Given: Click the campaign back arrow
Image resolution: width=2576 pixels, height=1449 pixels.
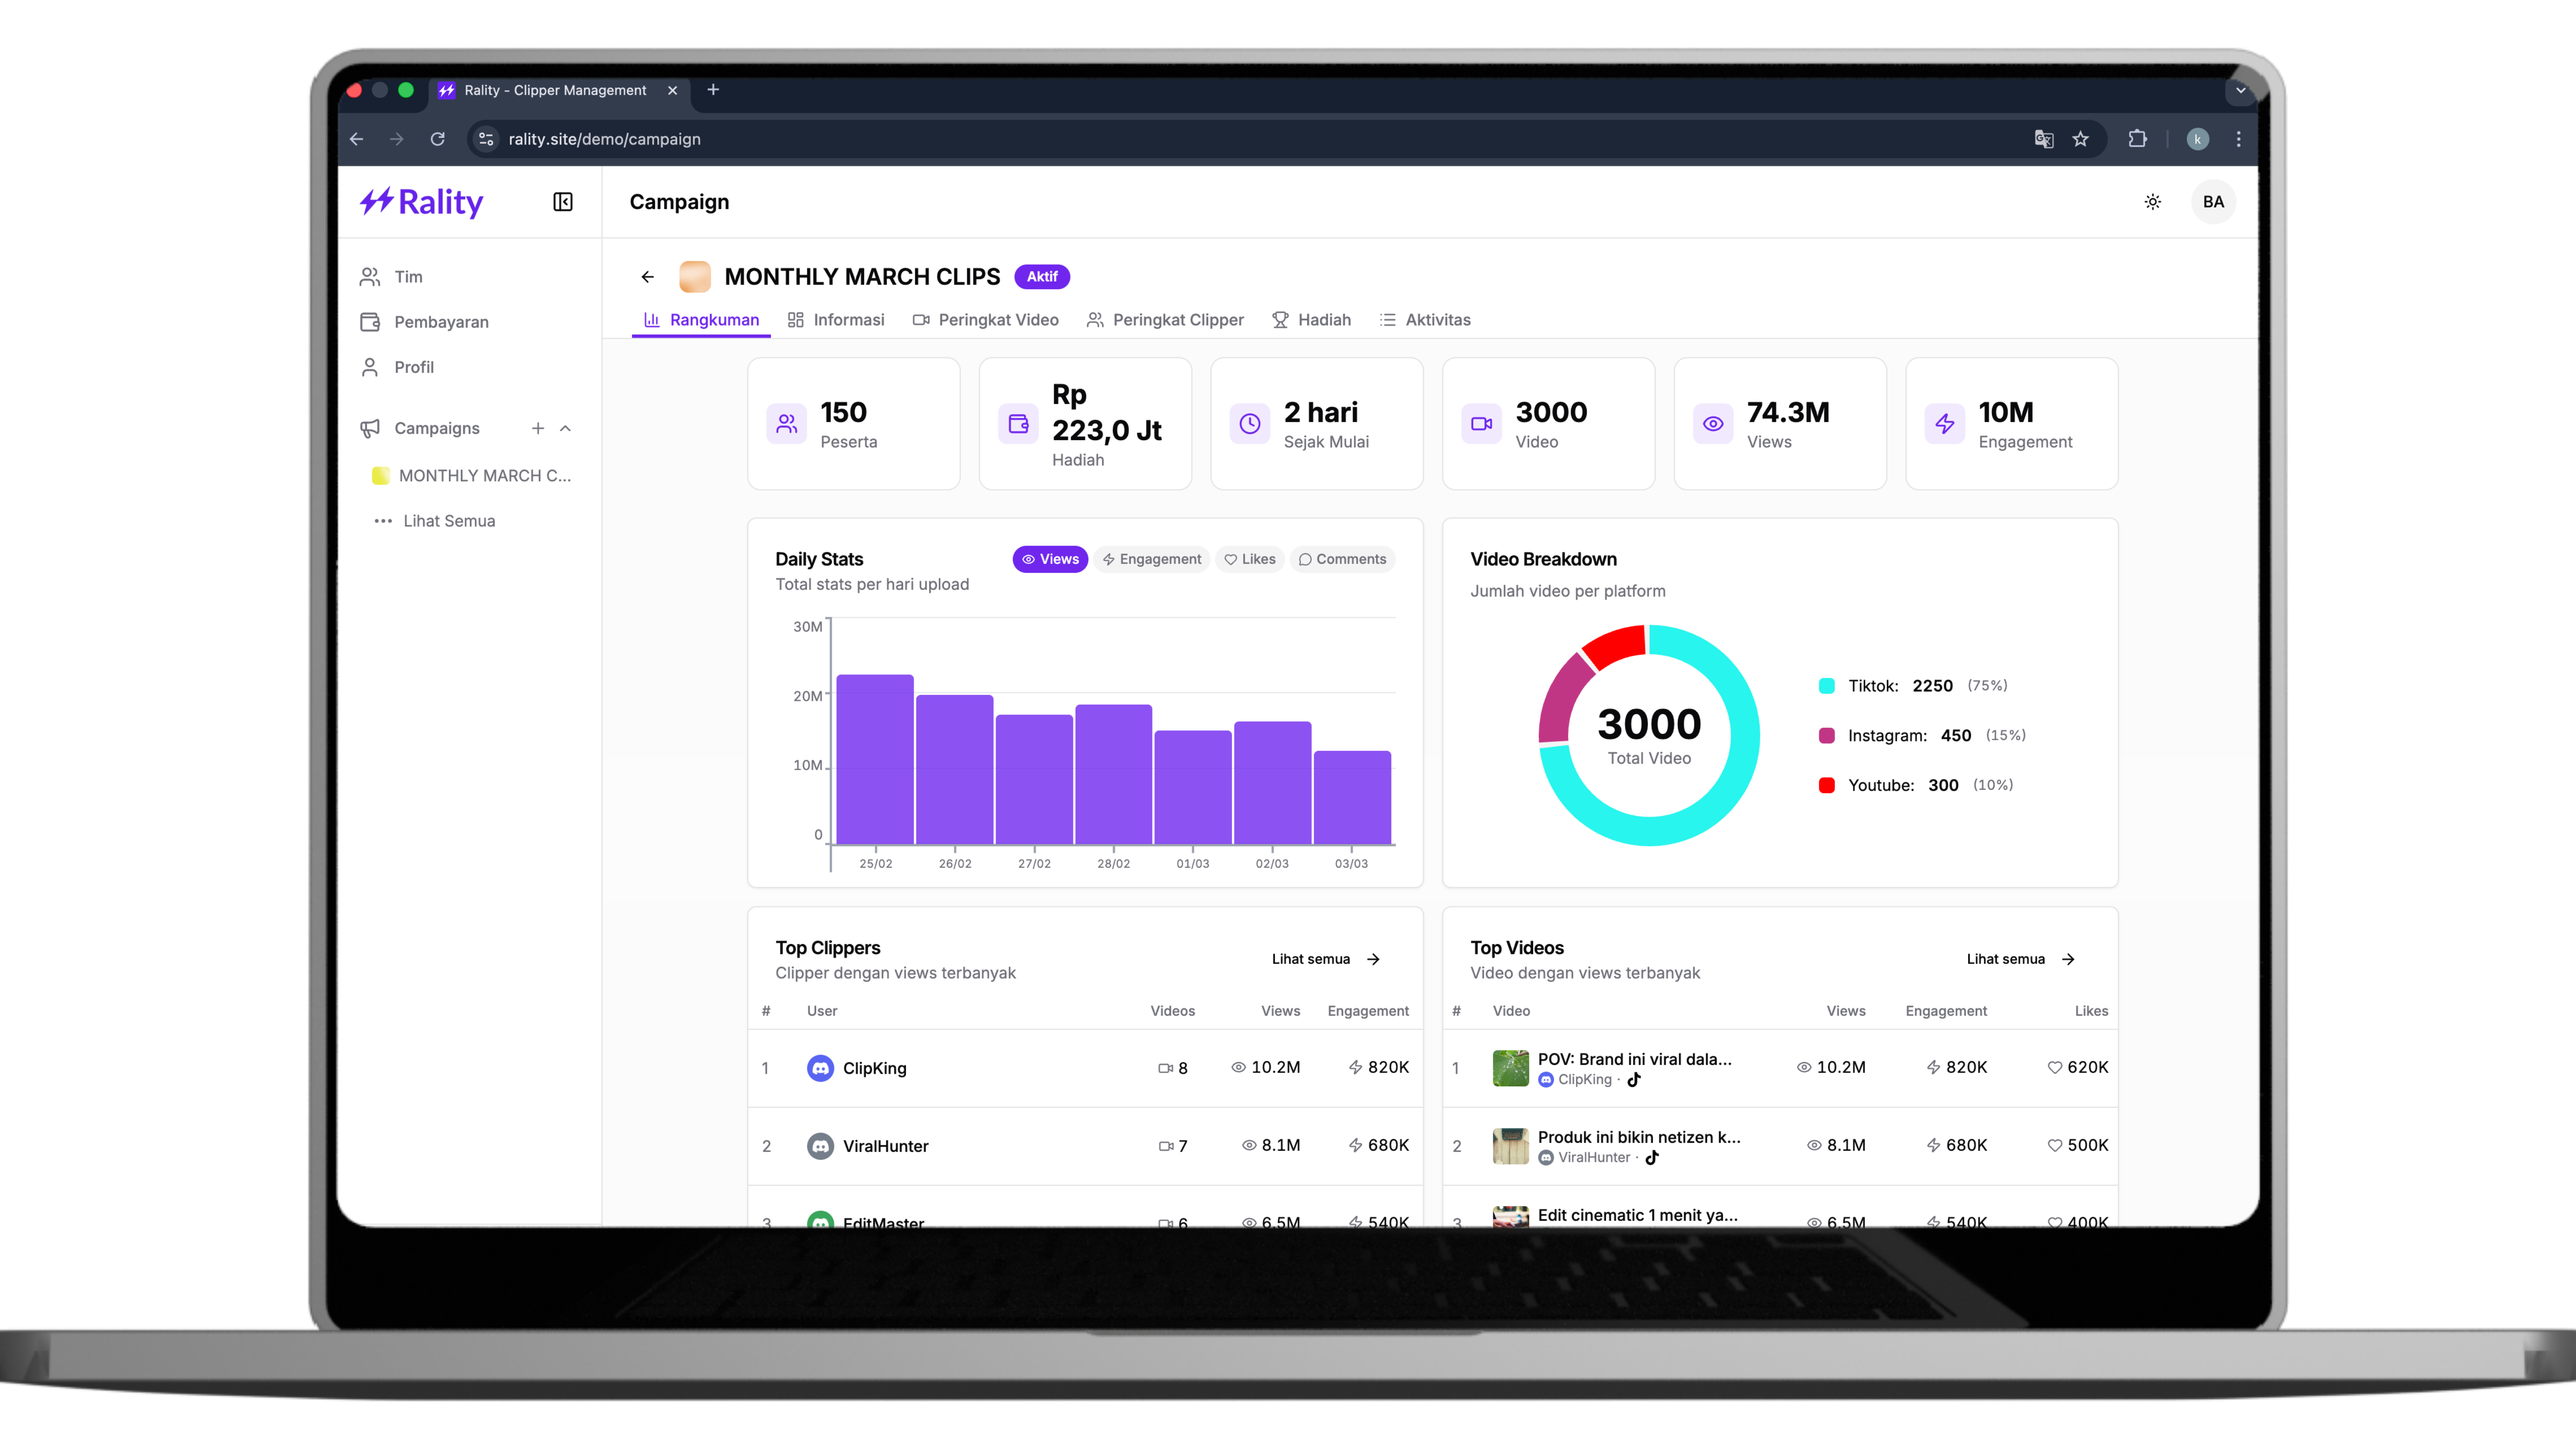Looking at the screenshot, I should (647, 277).
